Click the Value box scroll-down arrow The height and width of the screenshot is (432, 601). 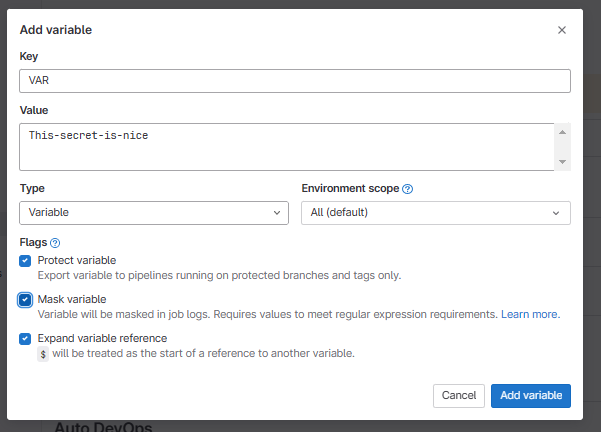click(x=563, y=161)
